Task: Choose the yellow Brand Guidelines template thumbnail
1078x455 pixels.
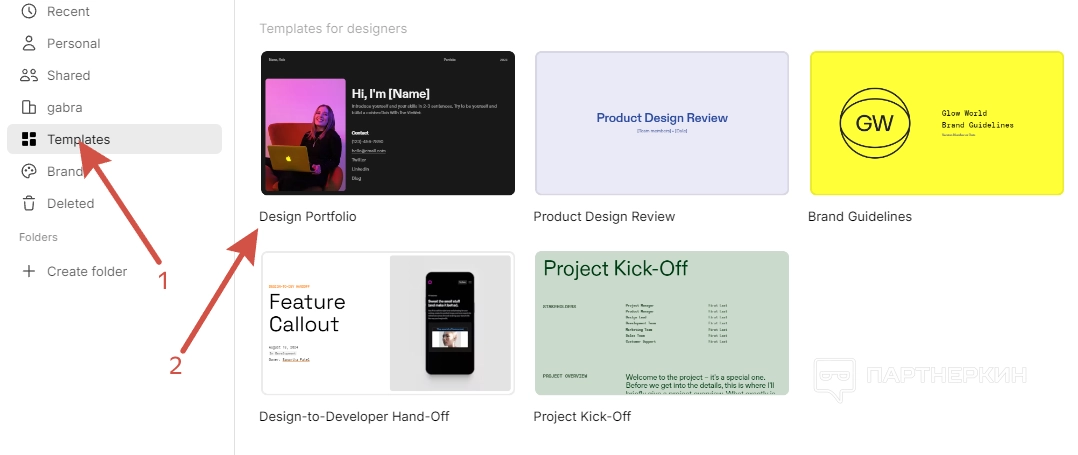Action: [x=936, y=123]
